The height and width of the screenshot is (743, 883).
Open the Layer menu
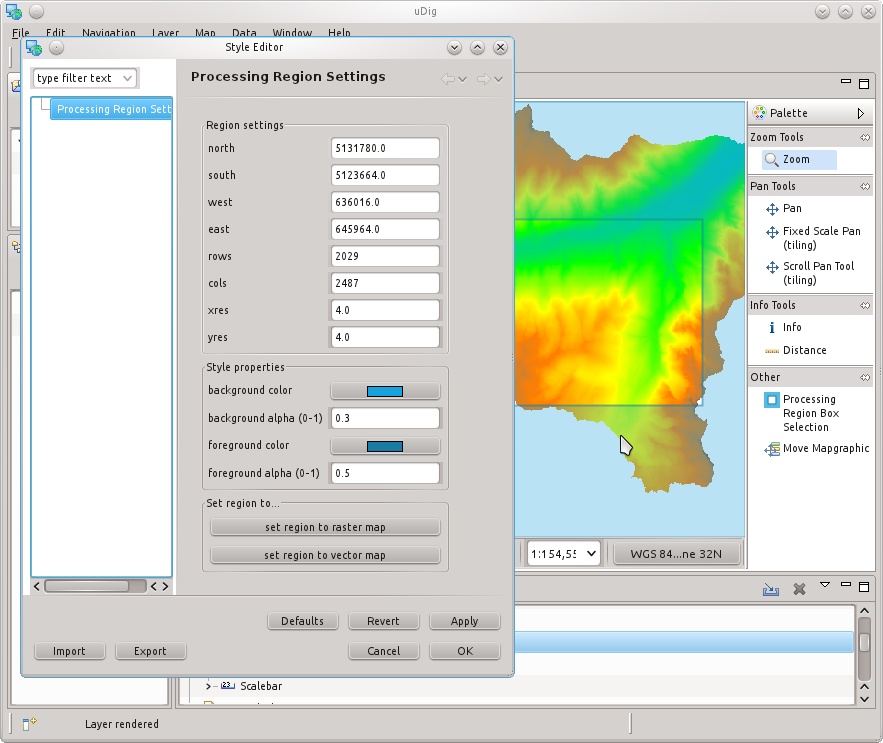coord(166,33)
